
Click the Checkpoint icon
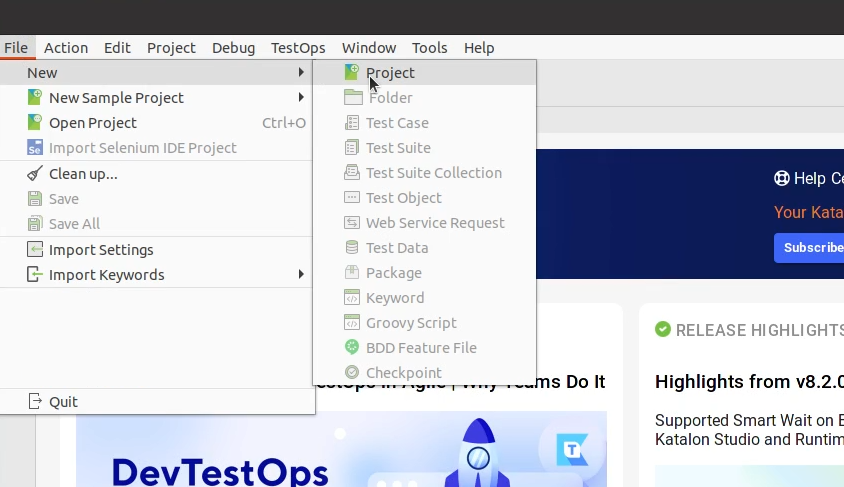(x=352, y=372)
